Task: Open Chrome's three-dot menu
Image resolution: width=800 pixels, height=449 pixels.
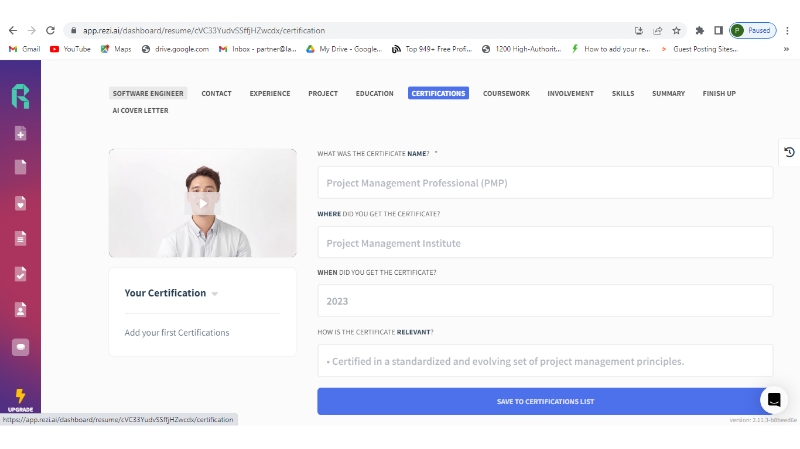Action: point(787,31)
